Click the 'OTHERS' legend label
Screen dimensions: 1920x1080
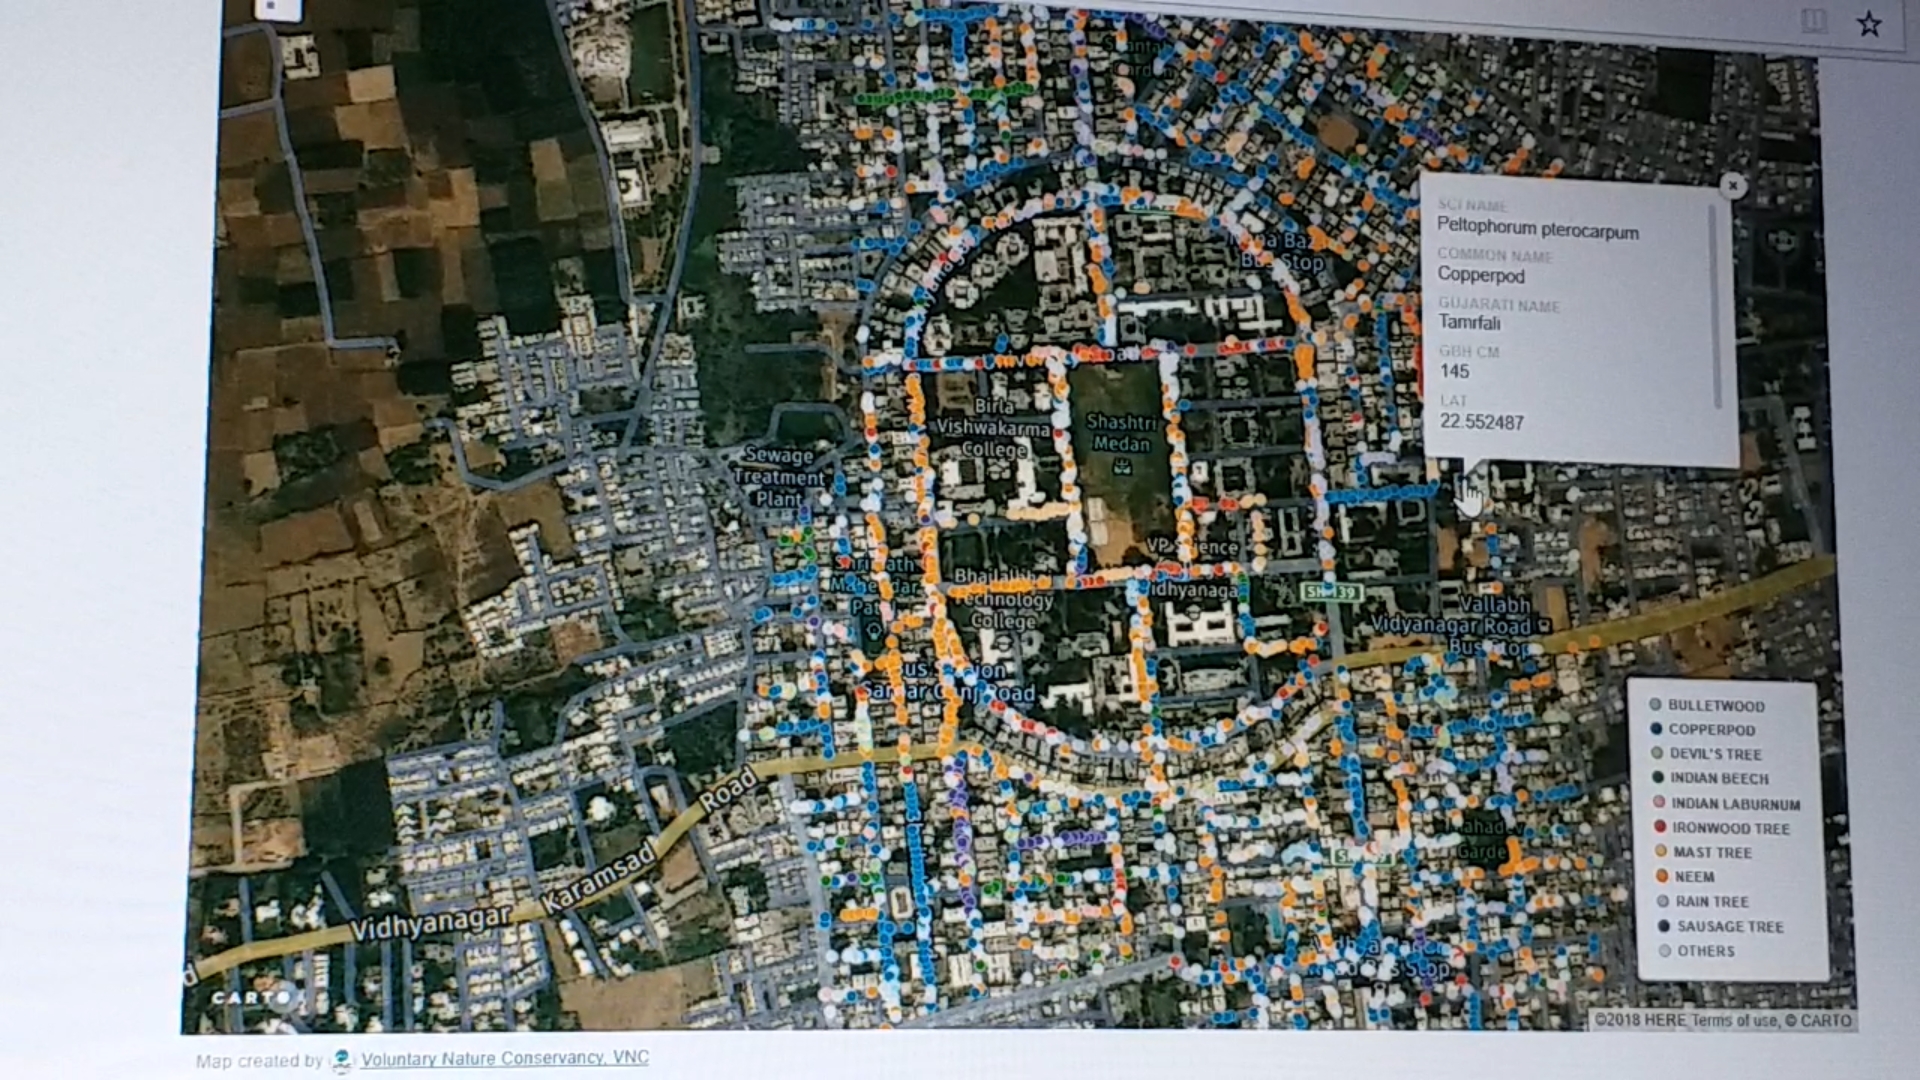tap(1706, 951)
